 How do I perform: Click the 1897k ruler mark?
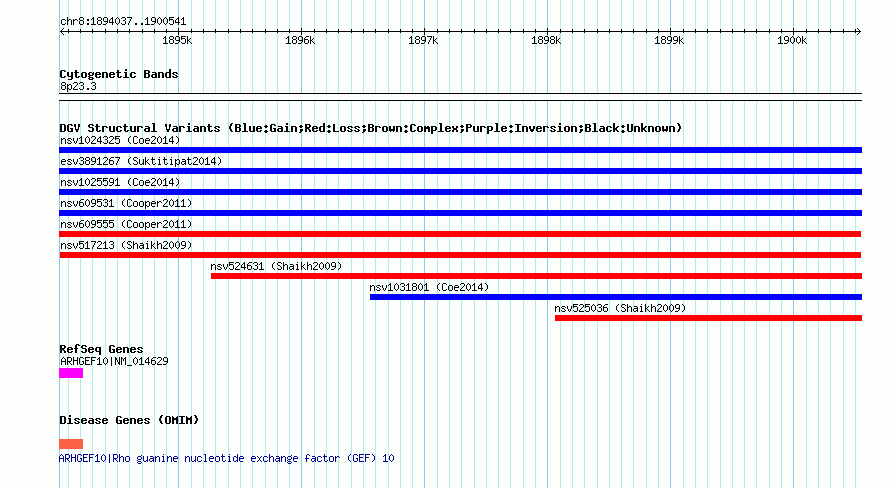[423, 40]
